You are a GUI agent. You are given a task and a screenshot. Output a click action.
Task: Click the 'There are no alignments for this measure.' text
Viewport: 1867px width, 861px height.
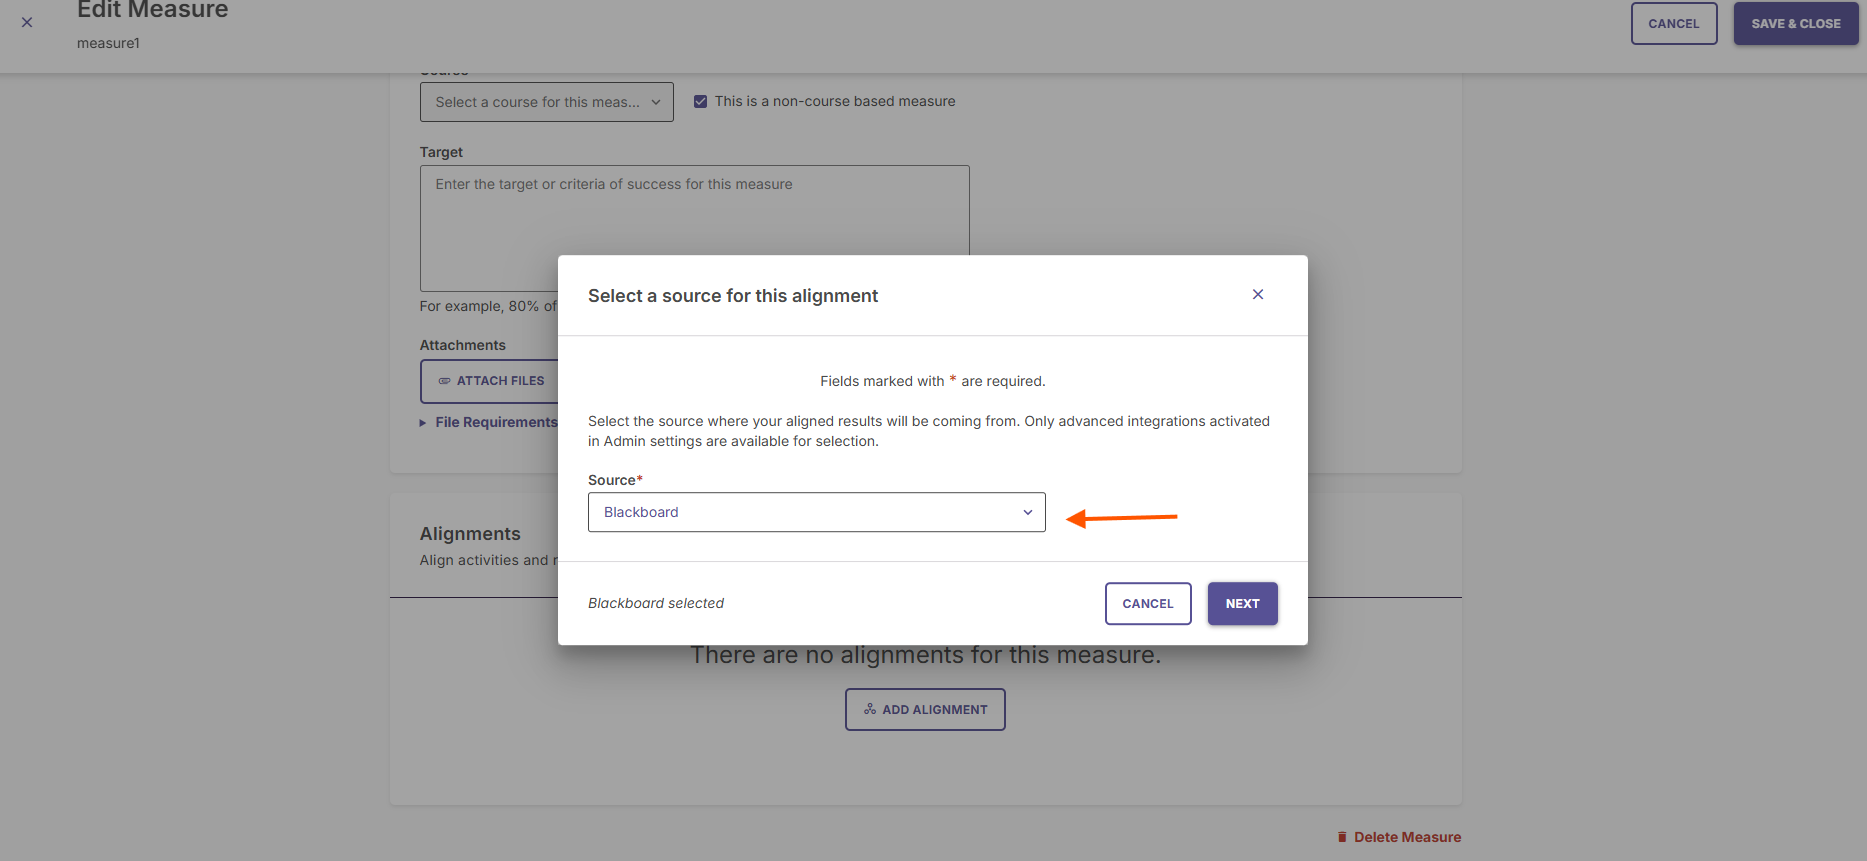point(925,655)
